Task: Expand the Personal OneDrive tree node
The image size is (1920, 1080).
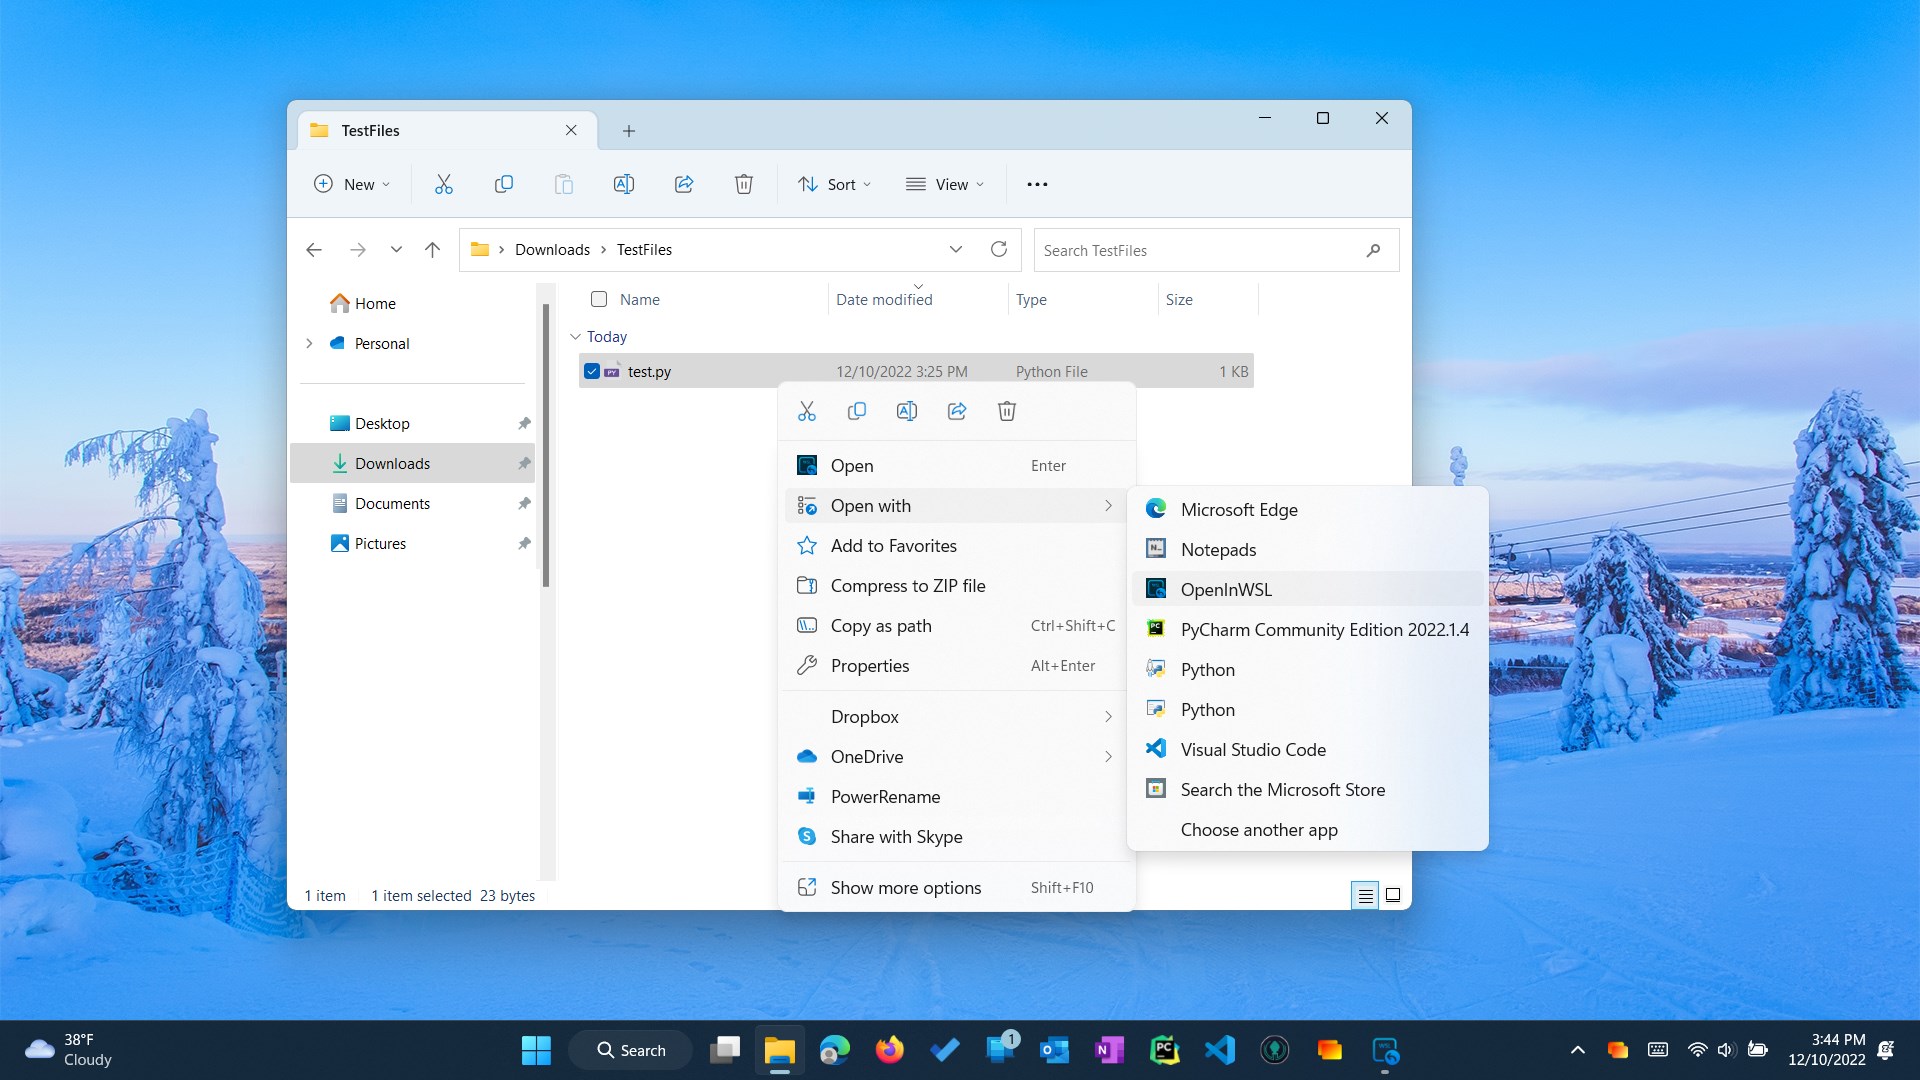Action: point(309,343)
